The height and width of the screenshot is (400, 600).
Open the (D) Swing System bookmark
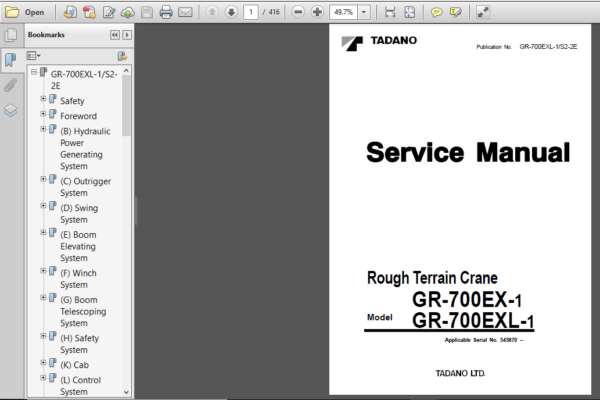(79, 214)
